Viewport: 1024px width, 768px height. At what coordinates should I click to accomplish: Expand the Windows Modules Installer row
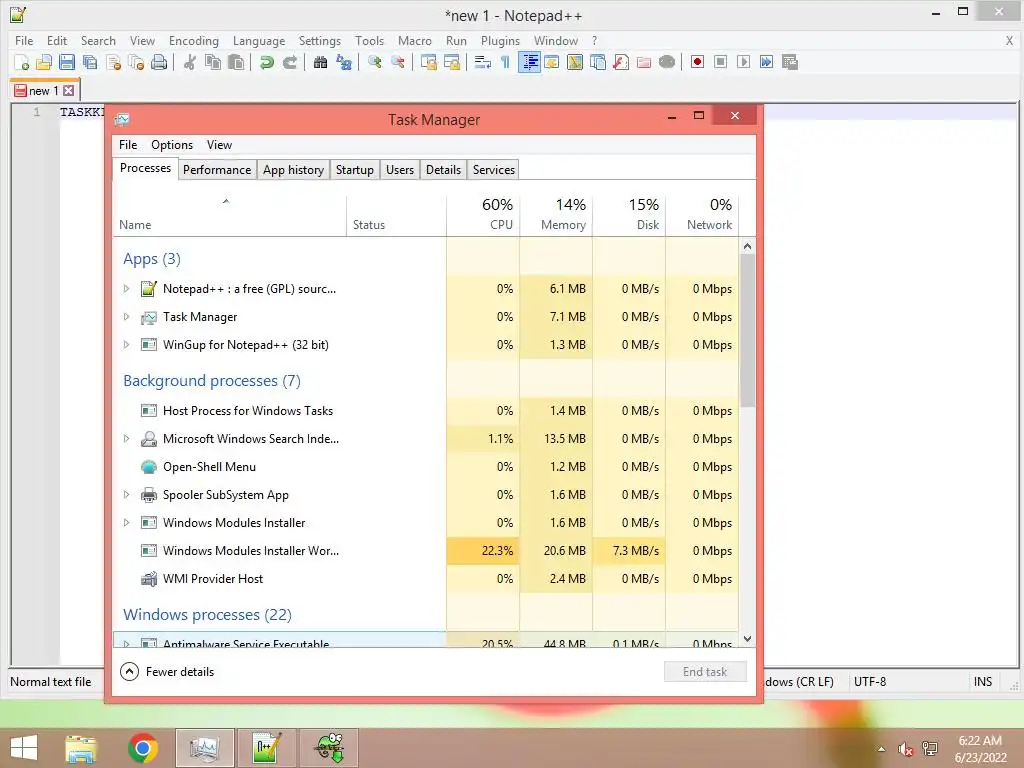pyautogui.click(x=127, y=522)
